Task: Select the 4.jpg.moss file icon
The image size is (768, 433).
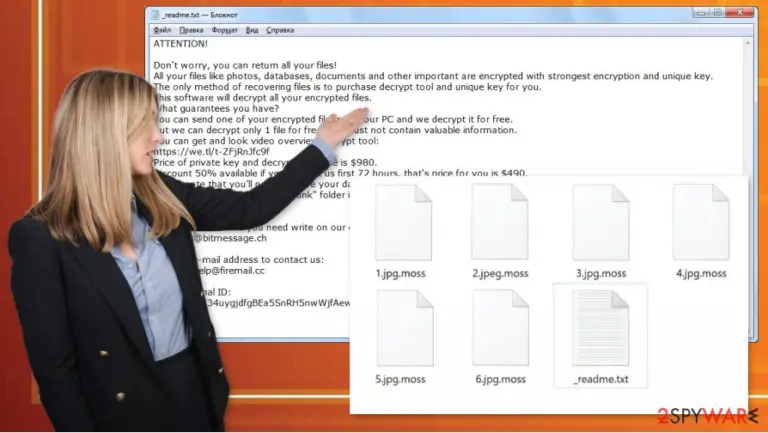Action: point(701,222)
